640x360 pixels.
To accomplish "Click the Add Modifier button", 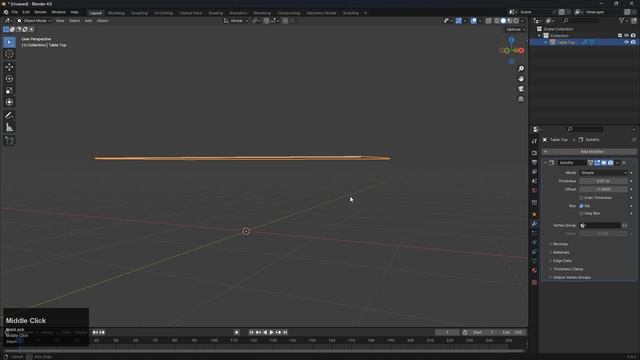I will pos(589,152).
